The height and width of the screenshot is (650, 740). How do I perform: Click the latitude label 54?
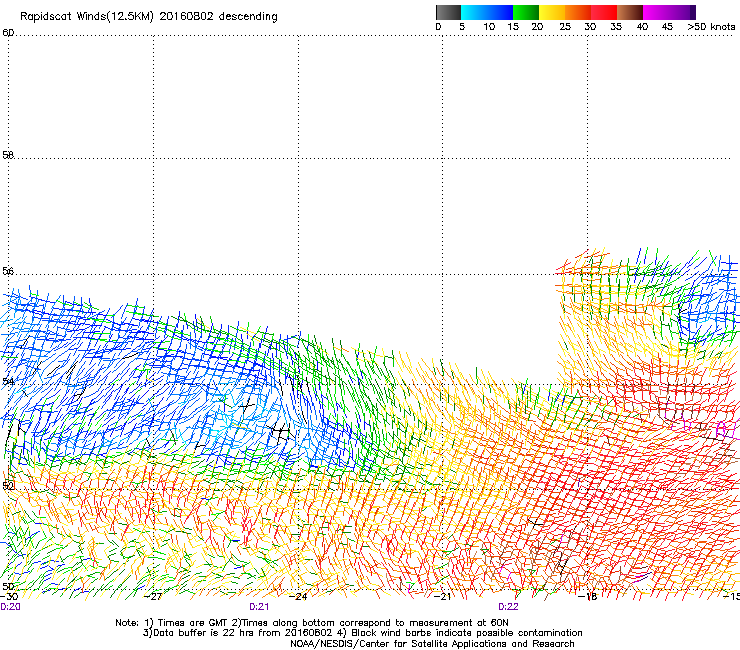pyautogui.click(x=8, y=381)
